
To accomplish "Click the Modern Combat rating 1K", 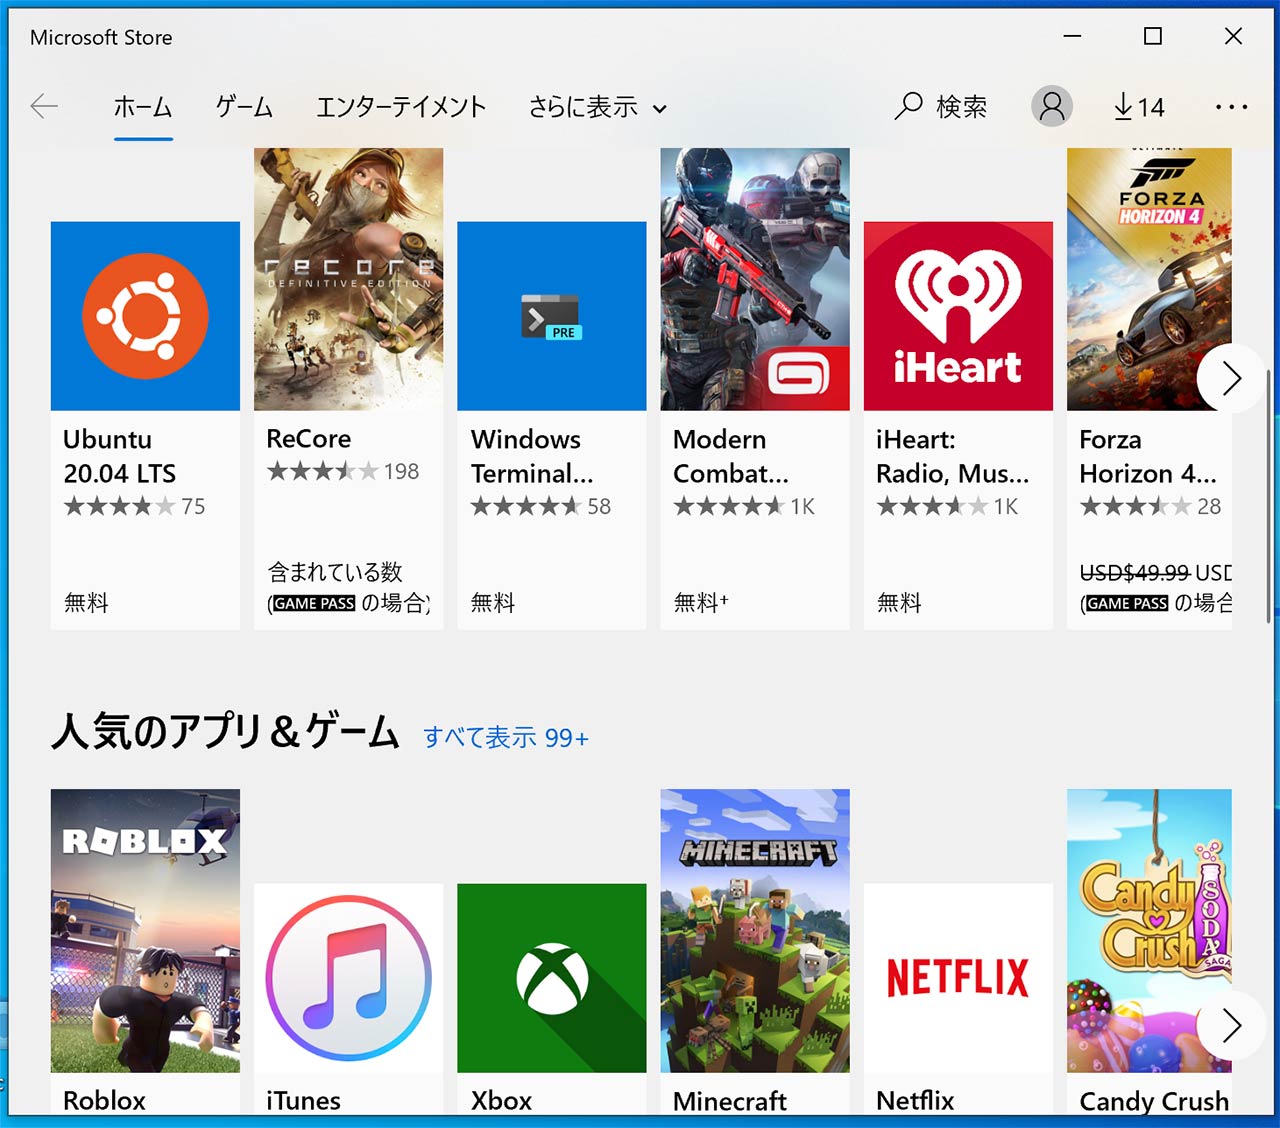I will [744, 506].
